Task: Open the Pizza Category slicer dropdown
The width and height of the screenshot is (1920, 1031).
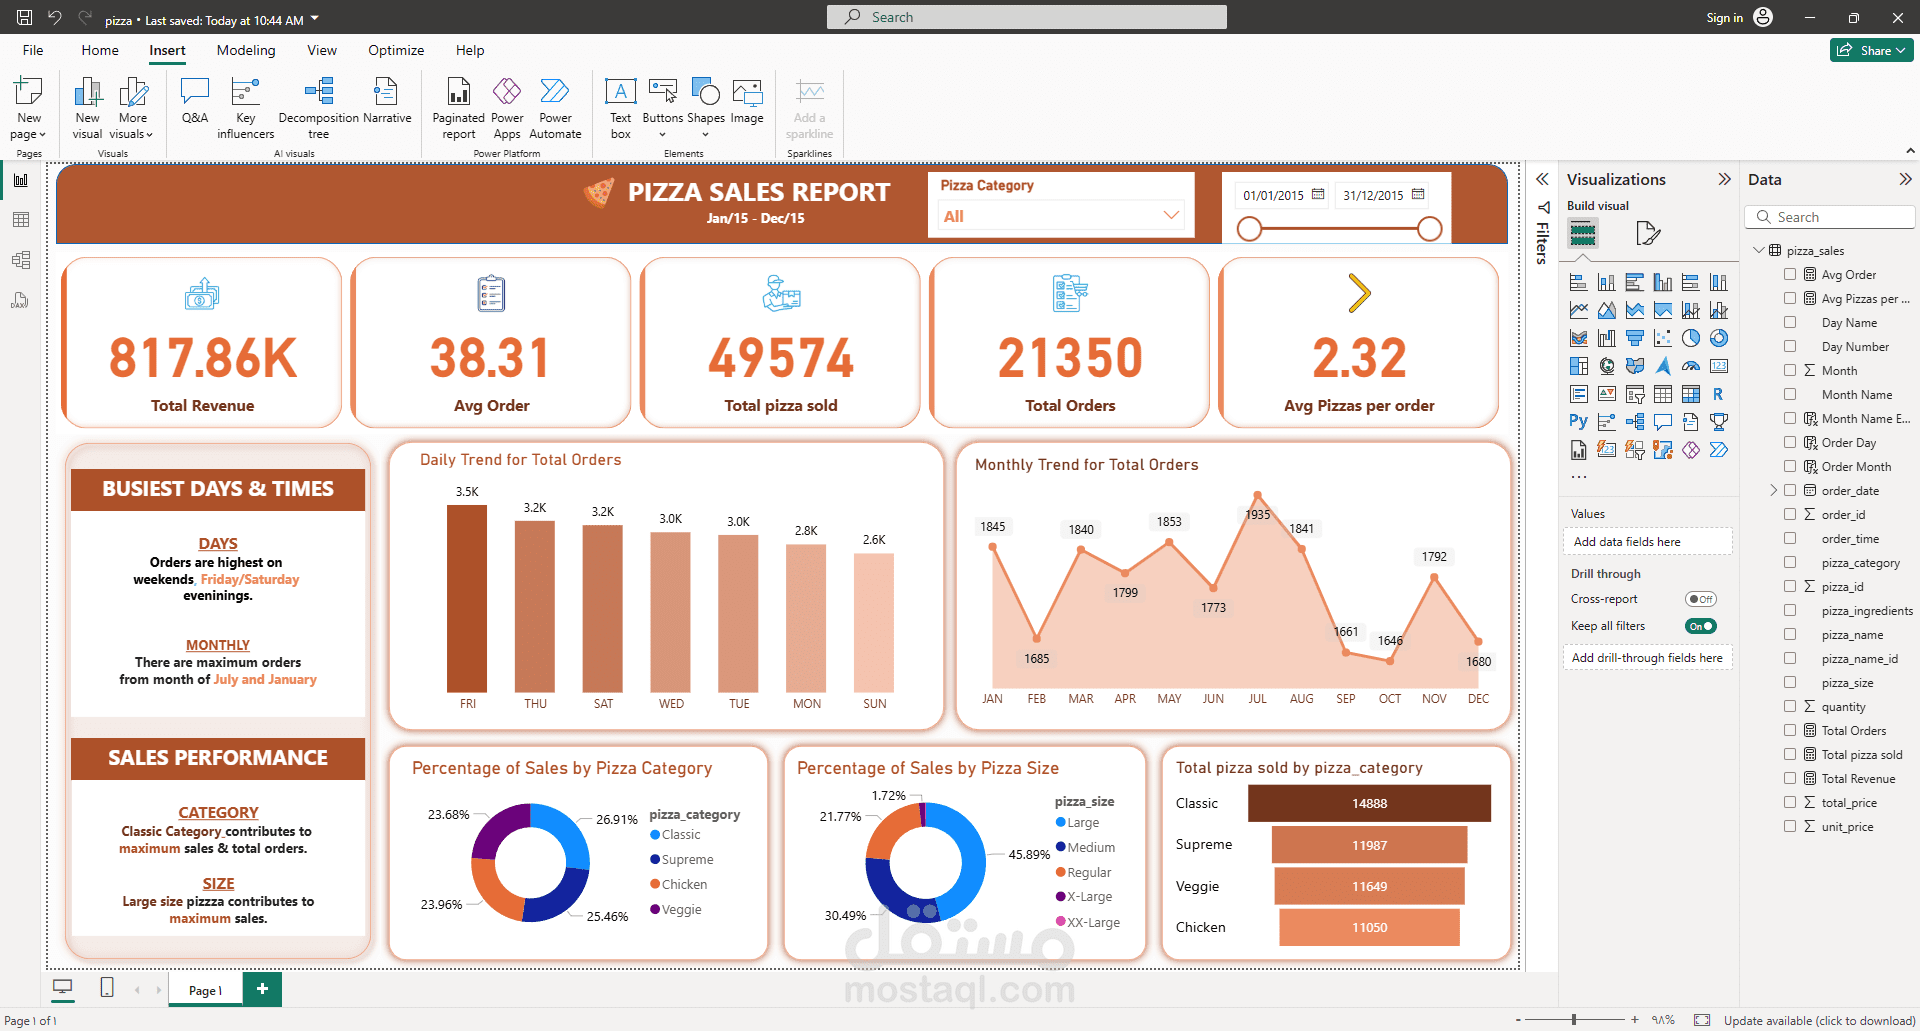Action: 1061,216
